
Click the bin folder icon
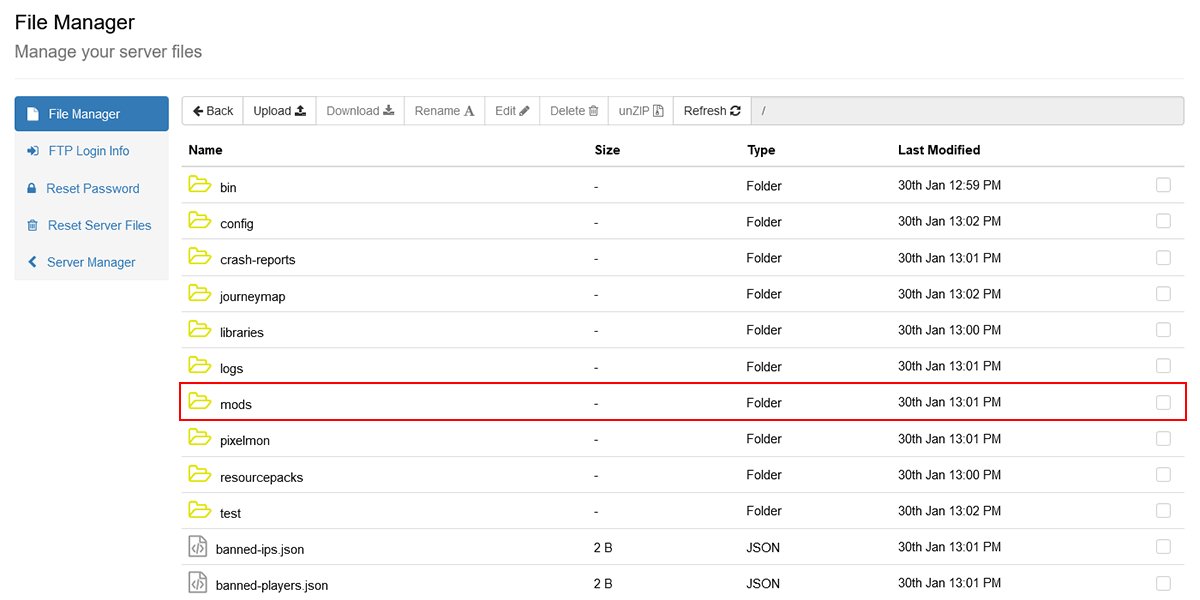tap(200, 185)
